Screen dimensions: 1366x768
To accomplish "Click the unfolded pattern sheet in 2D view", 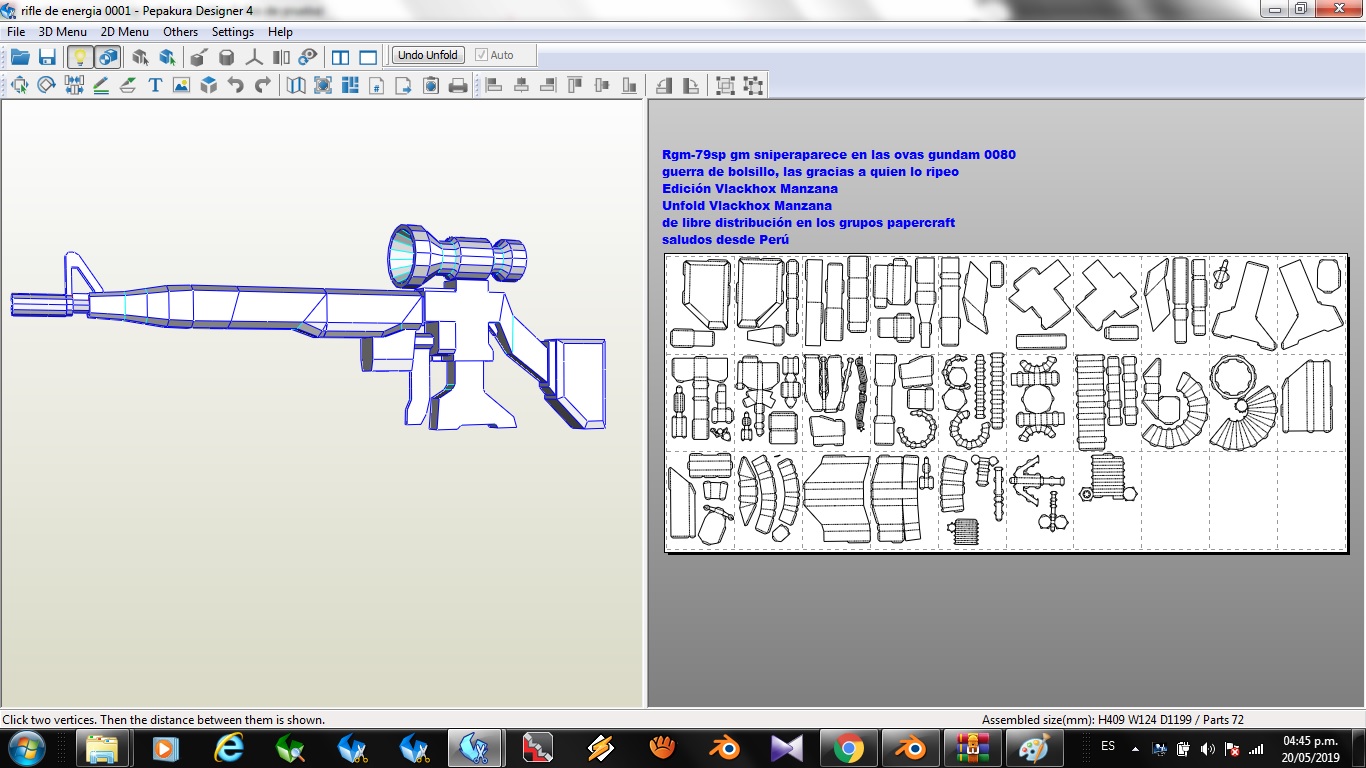I will [1006, 402].
